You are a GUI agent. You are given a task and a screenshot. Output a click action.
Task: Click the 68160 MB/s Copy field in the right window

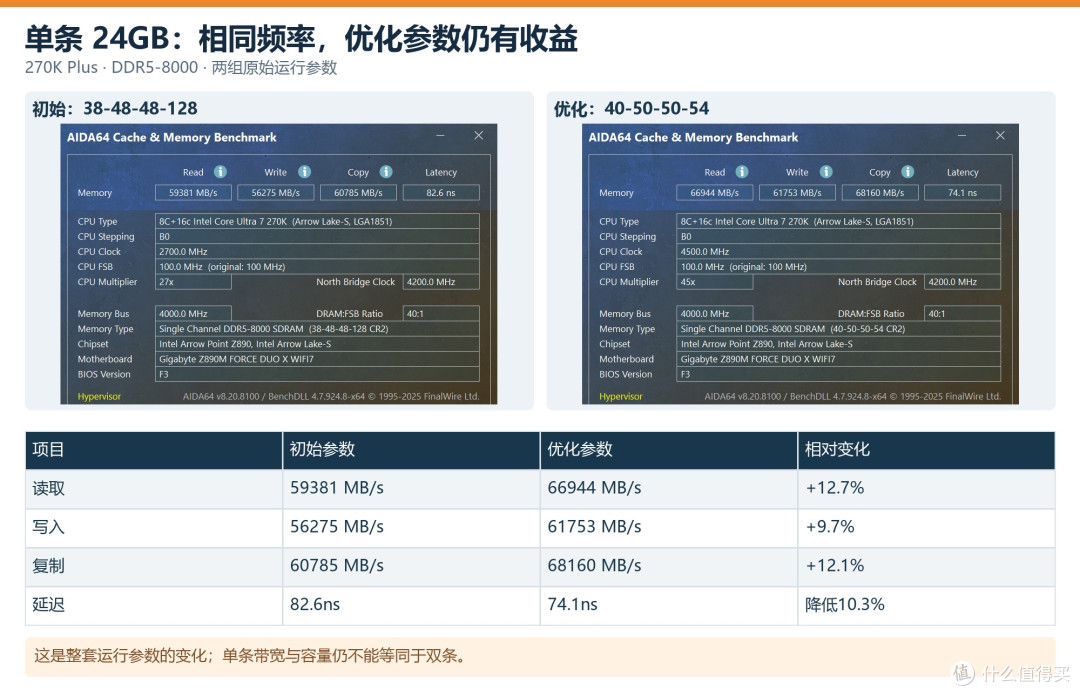tap(880, 193)
